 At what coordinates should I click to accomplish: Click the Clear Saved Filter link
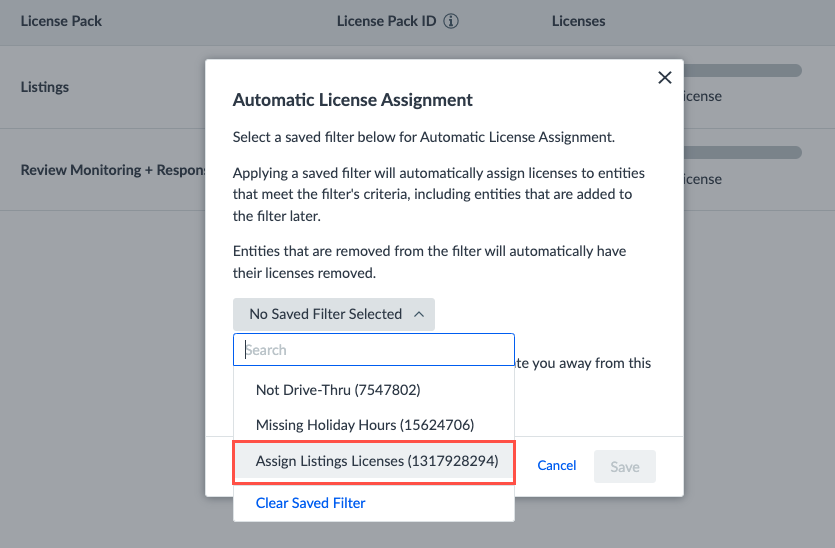(310, 503)
